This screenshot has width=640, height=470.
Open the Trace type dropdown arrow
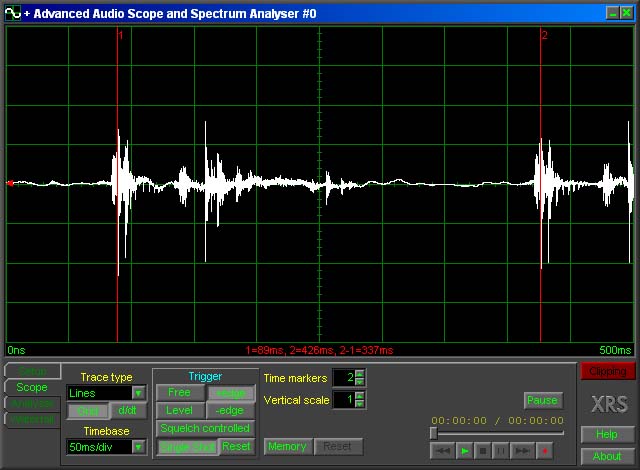(138, 393)
